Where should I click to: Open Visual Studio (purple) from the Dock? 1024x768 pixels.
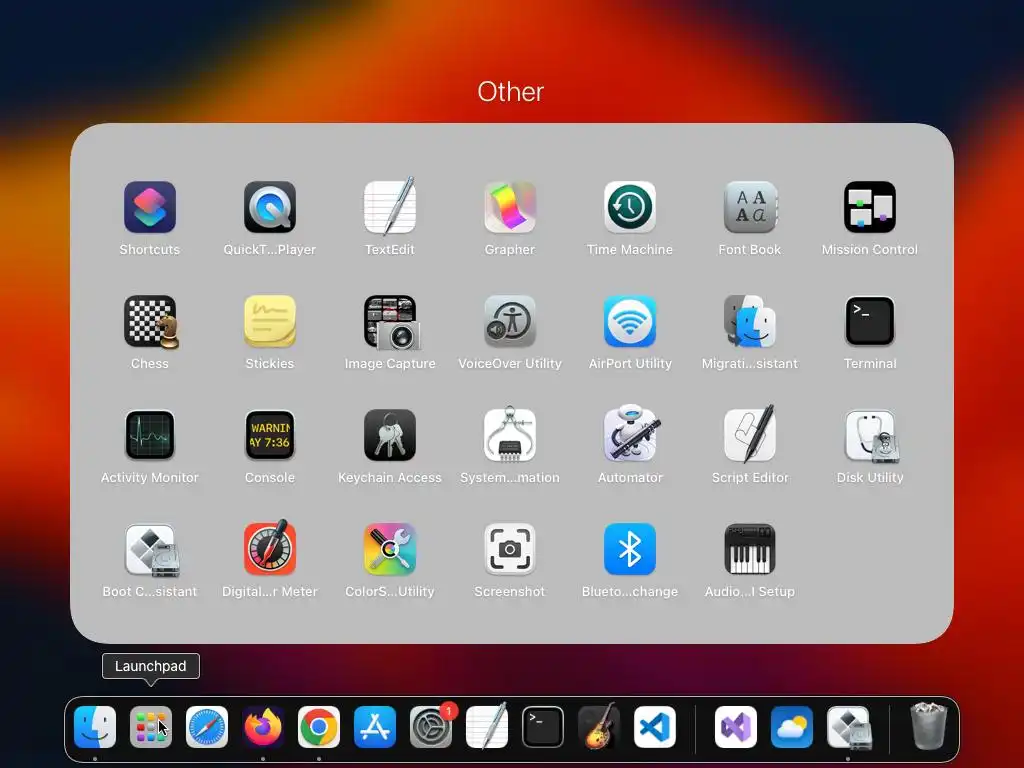tap(736, 727)
